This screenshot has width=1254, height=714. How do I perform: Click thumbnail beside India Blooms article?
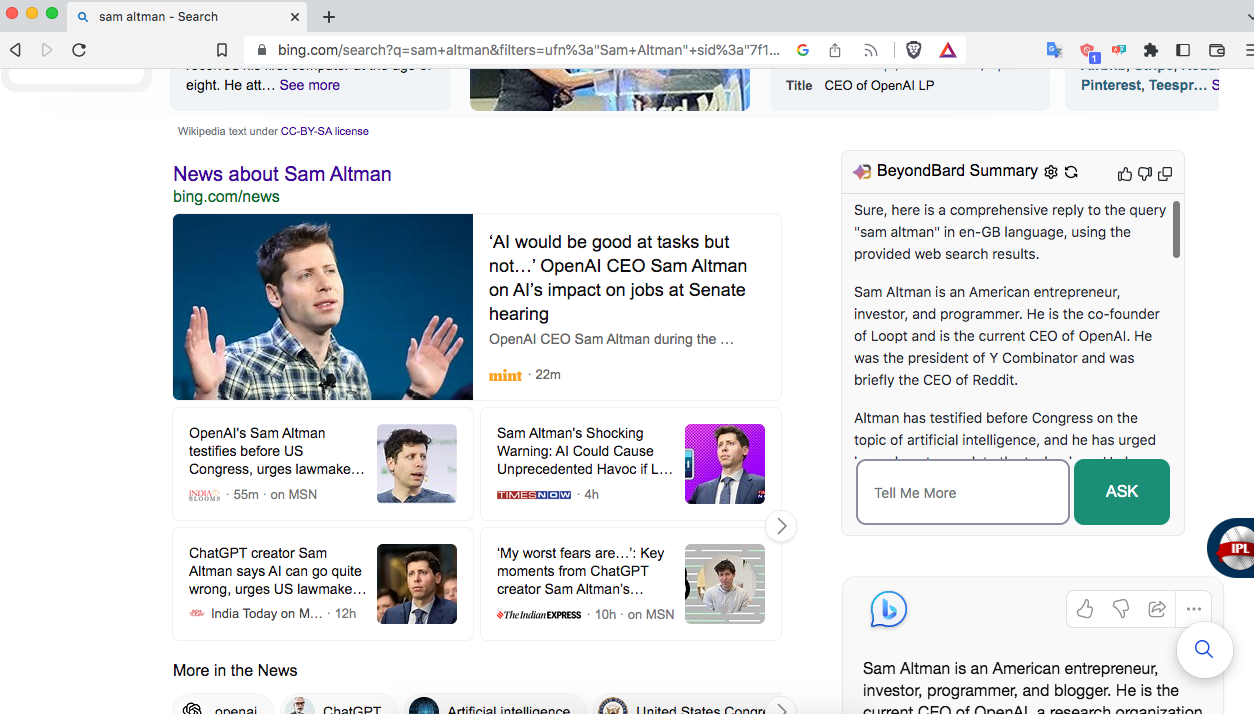pyautogui.click(x=417, y=463)
